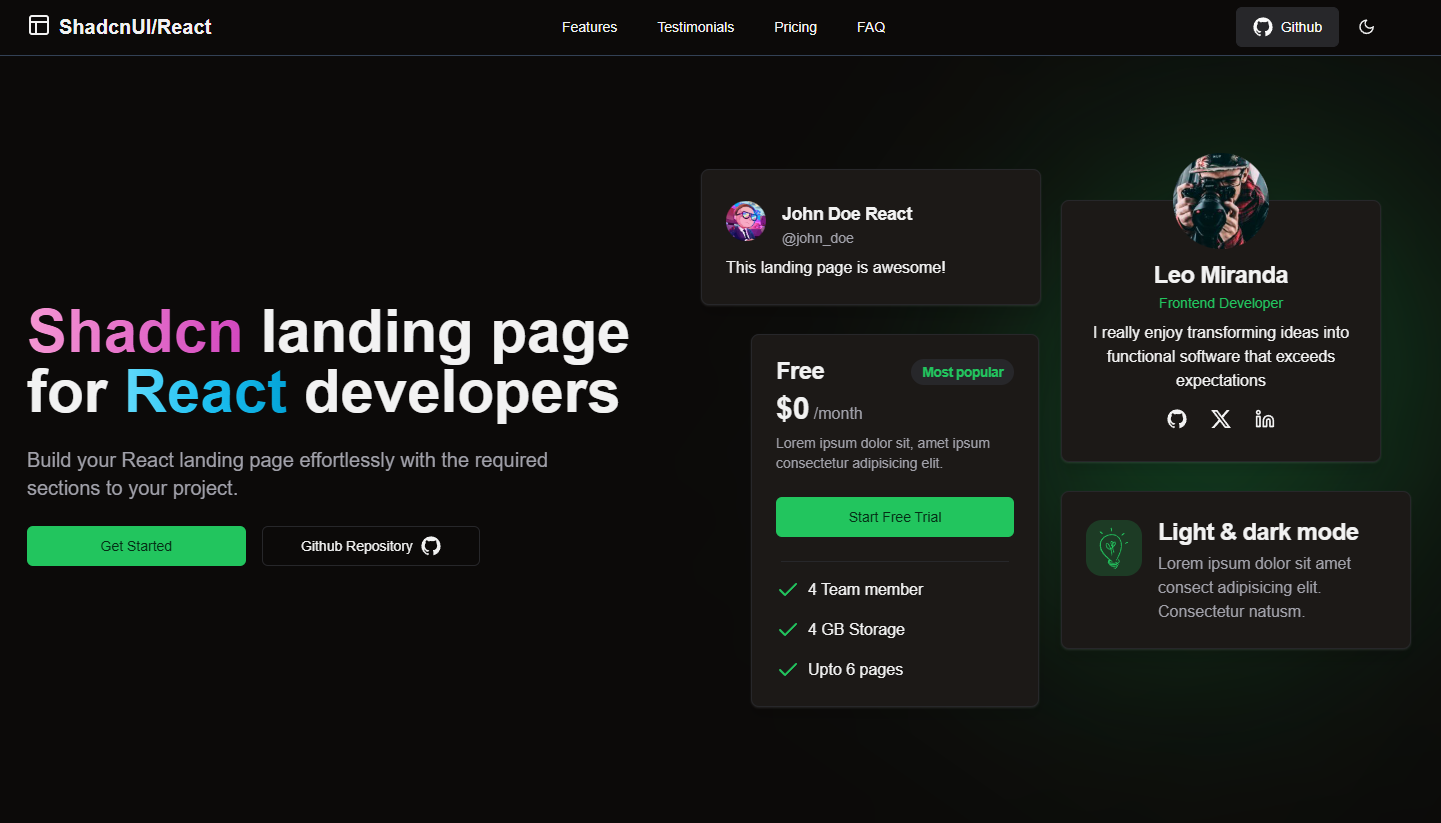The width and height of the screenshot is (1441, 823).
Task: Click the @john_doe handle
Action: tap(818, 238)
